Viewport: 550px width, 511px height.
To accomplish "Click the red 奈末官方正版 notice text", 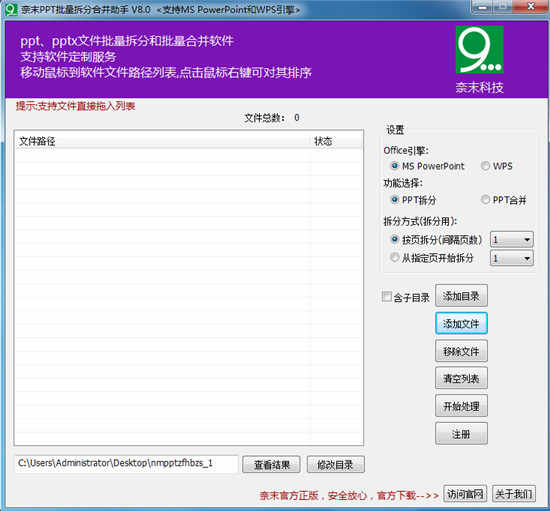I will (x=349, y=495).
